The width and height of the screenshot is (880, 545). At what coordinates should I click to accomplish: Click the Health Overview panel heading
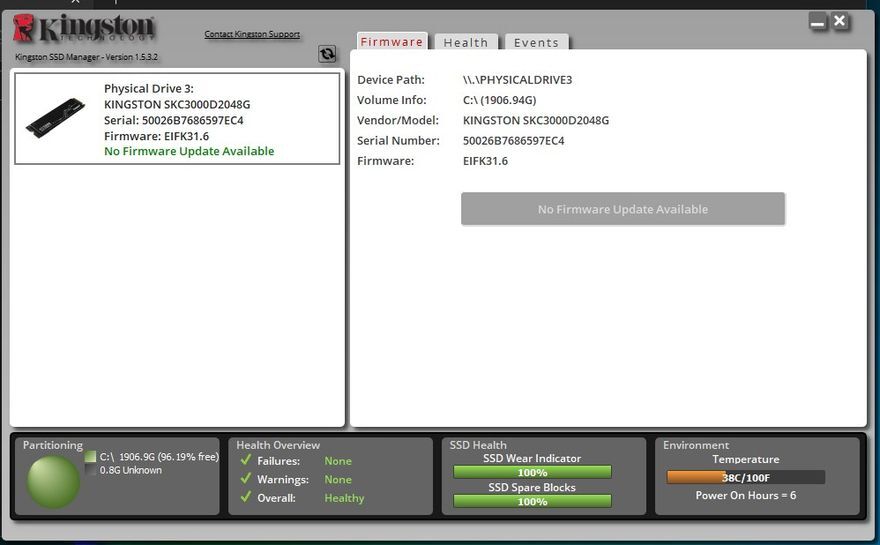[278, 445]
